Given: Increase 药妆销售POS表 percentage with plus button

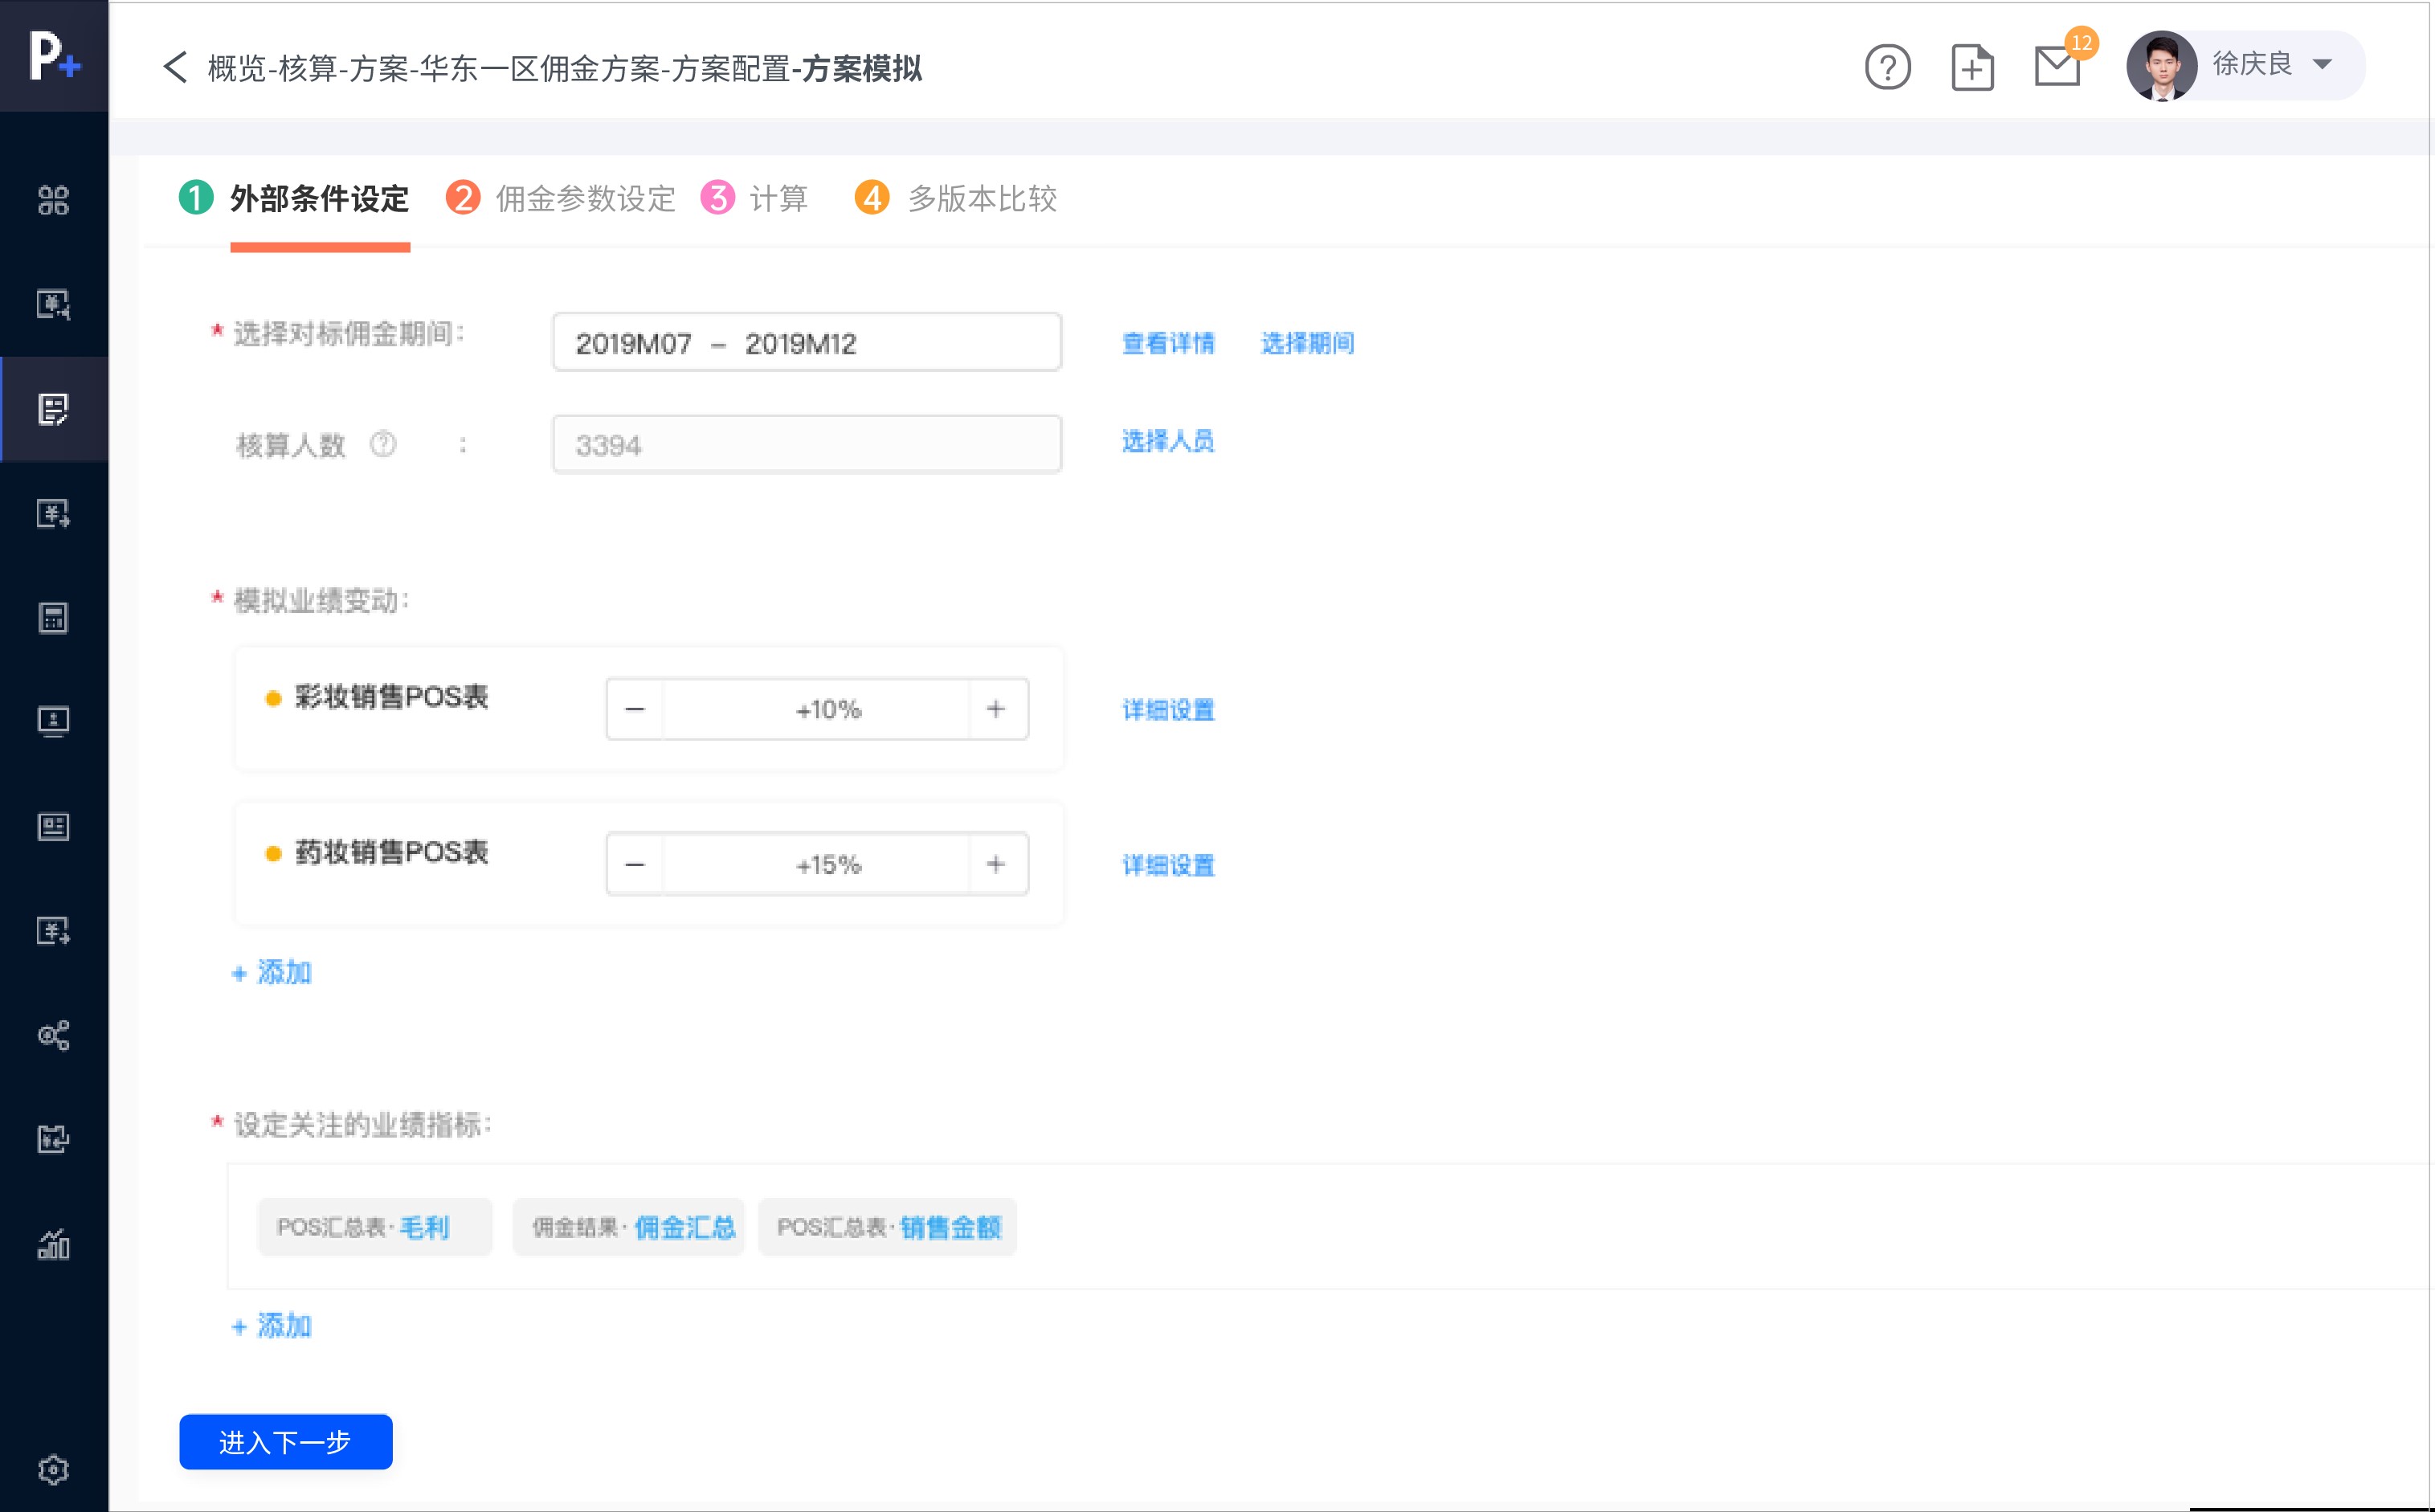Looking at the screenshot, I should click(996, 863).
